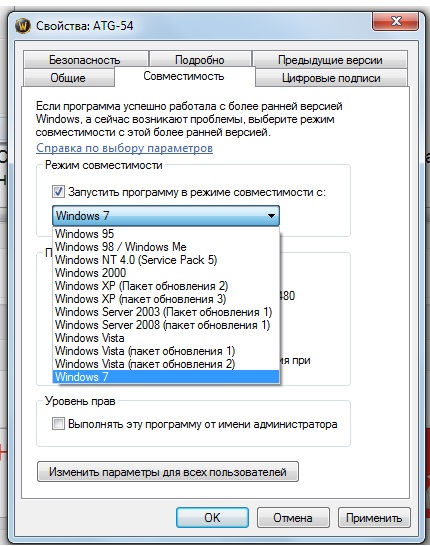The height and width of the screenshot is (546, 430).
Task: Choose Windows Server 2003 (Пакет обновления 1)
Action: coord(166,312)
